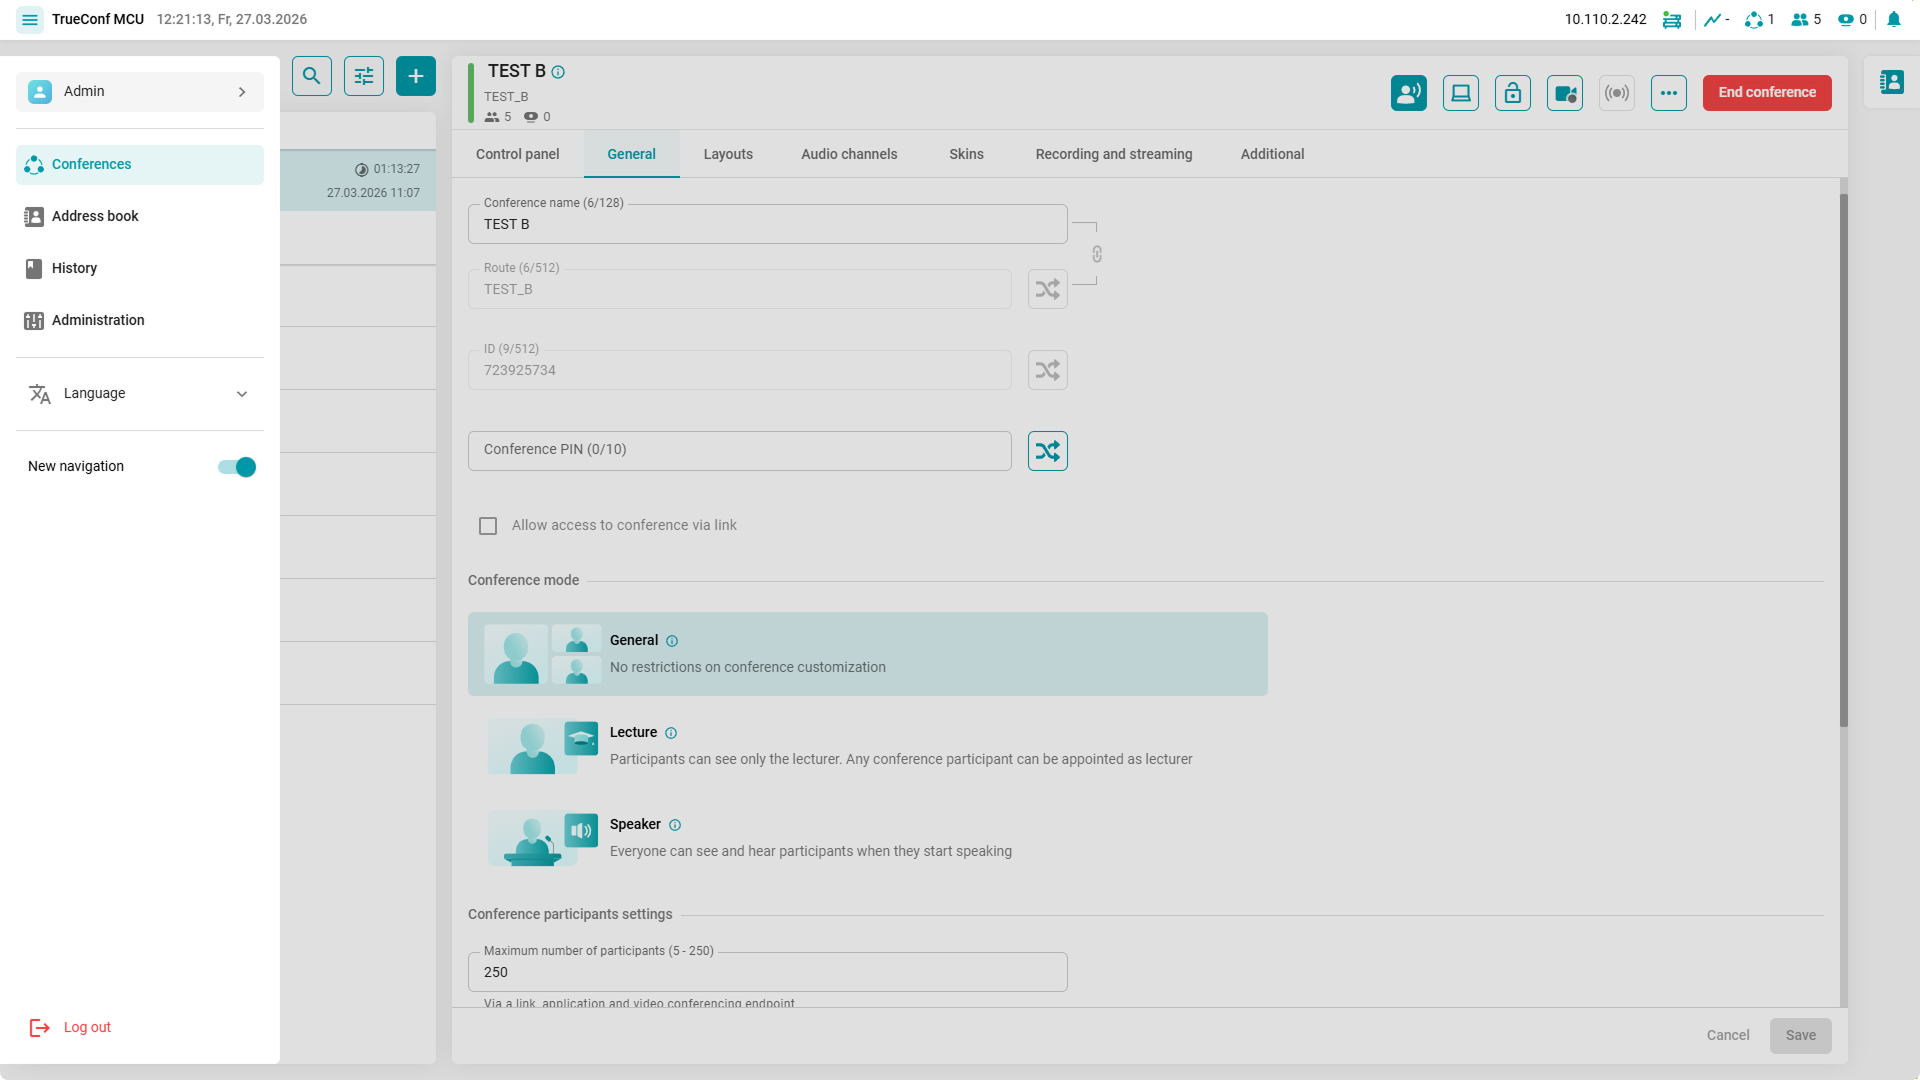This screenshot has height=1080, width=1920.
Task: Click the plus icon to add conference
Action: (416, 76)
